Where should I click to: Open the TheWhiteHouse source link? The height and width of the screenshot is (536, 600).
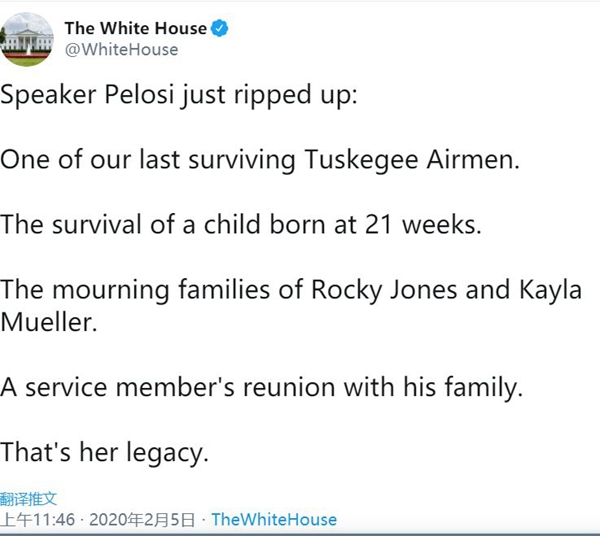[x=274, y=519]
